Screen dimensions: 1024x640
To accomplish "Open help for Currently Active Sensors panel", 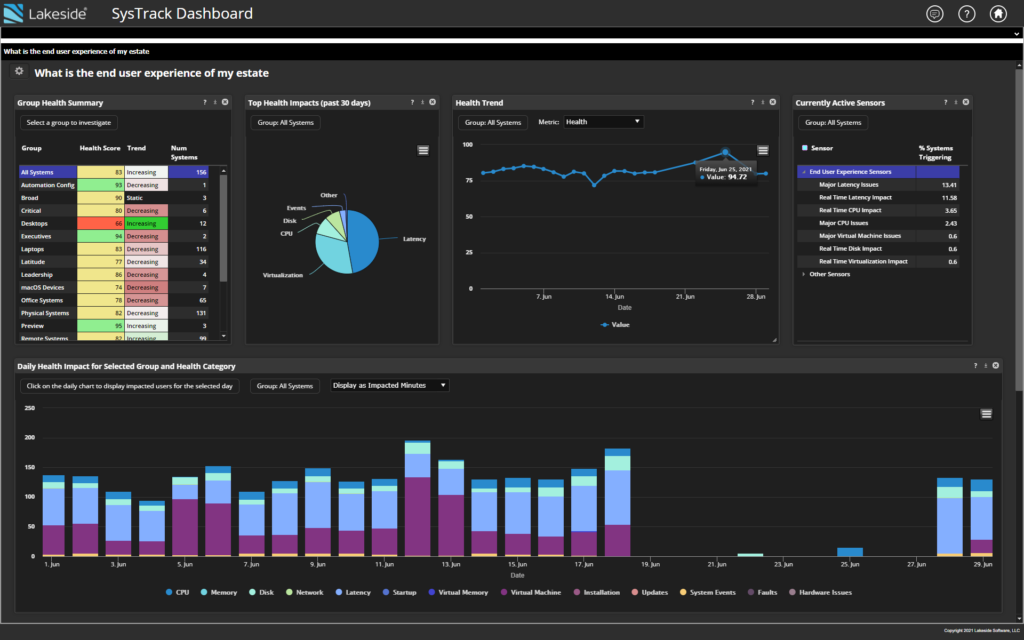I will coord(945,103).
